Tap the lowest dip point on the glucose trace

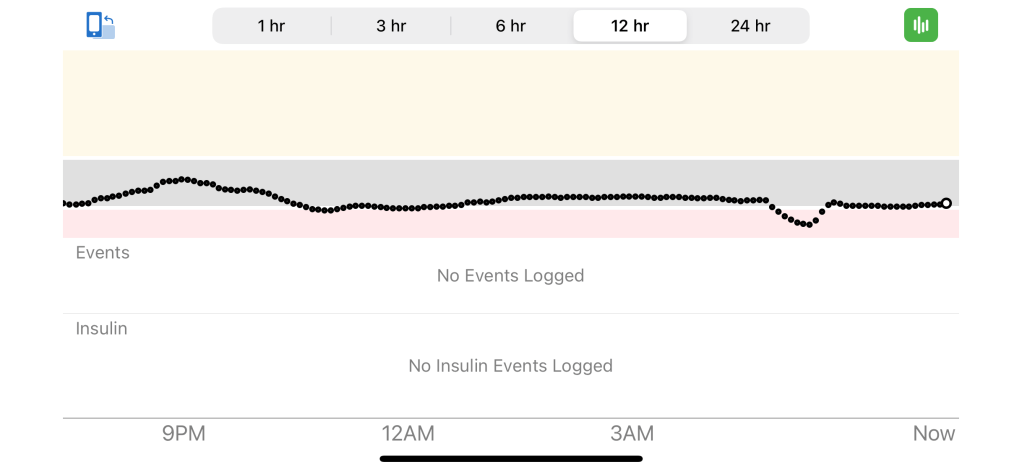pyautogui.click(x=808, y=224)
